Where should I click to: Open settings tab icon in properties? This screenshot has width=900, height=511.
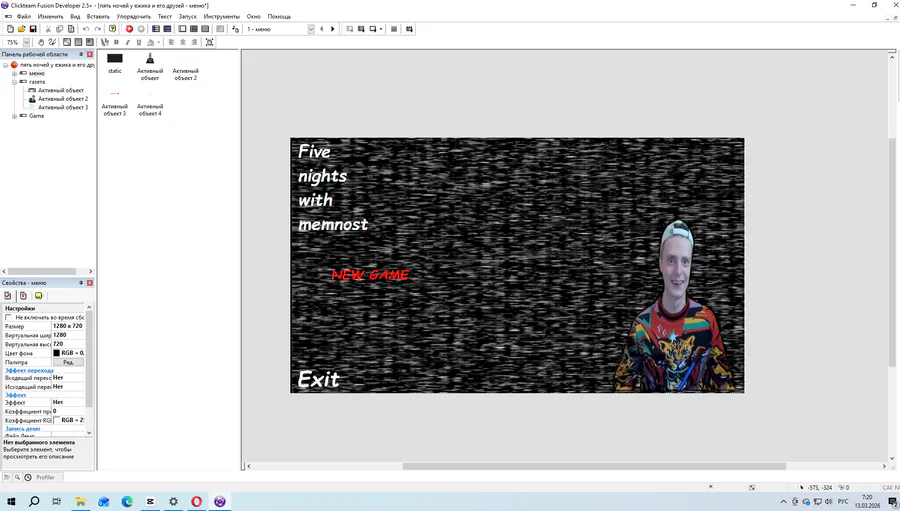tap(7, 296)
